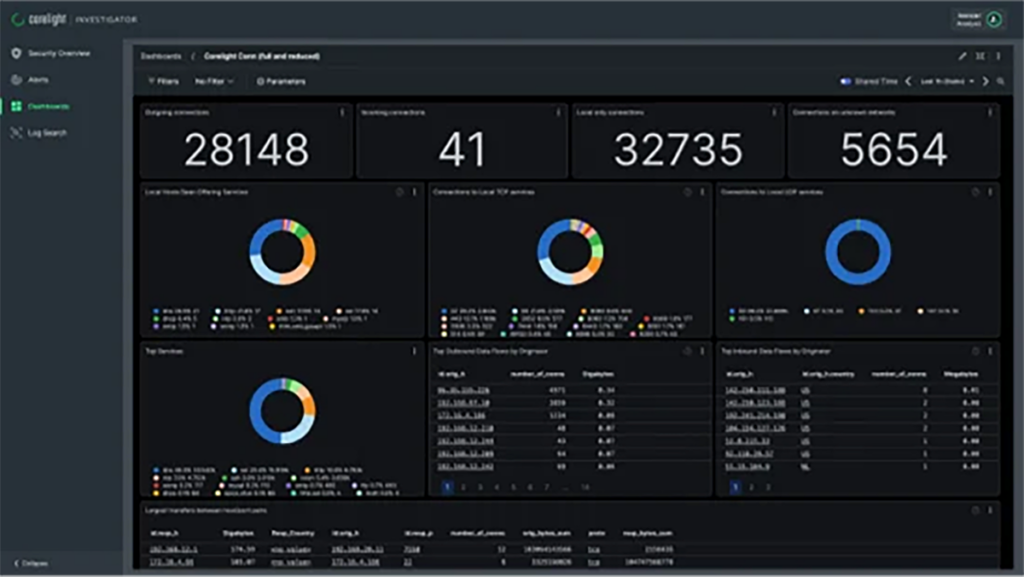Go to Log Search in the sidebar
Screen dimensions: 1024x577
click(x=46, y=132)
